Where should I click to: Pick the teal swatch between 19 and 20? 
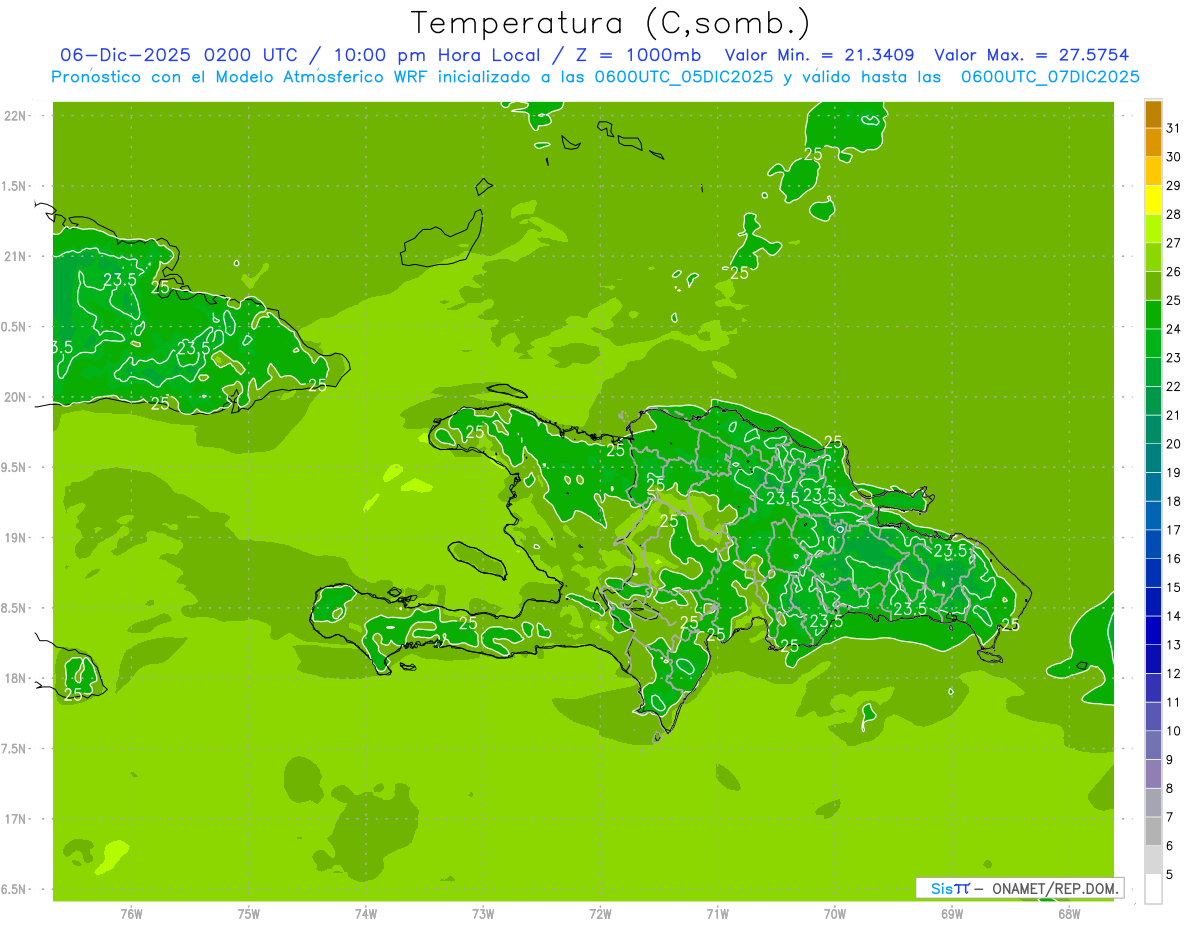[x=1153, y=458]
